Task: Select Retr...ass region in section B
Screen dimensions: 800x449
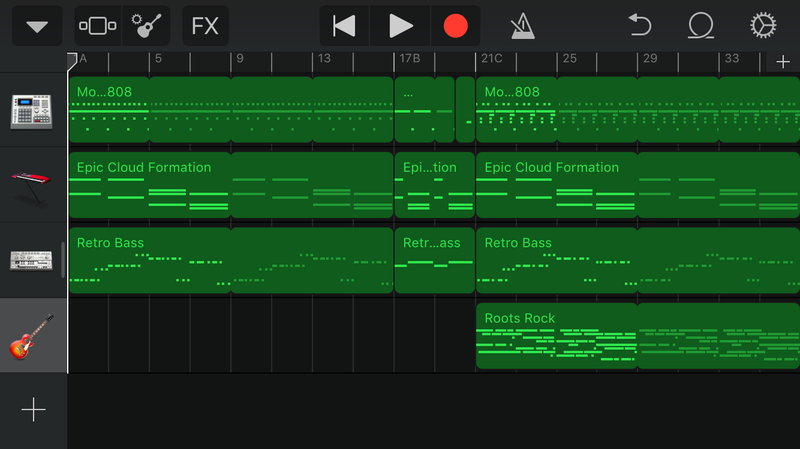Action: click(x=434, y=260)
